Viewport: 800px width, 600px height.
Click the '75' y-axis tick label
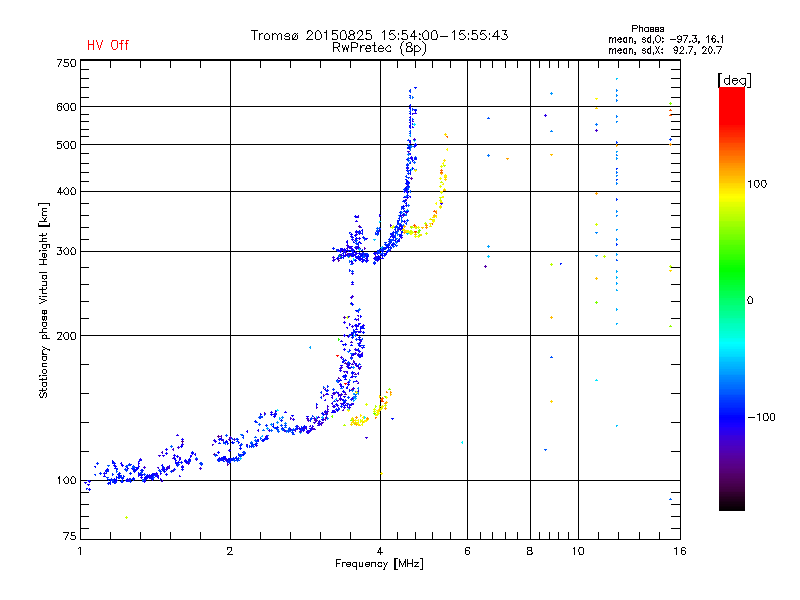tap(69, 536)
